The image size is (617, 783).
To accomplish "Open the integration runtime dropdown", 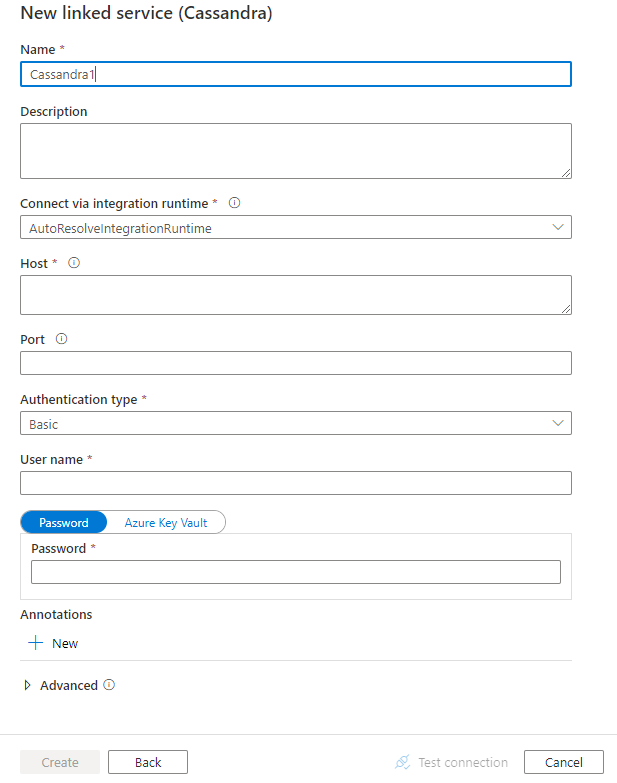I will click(296, 228).
